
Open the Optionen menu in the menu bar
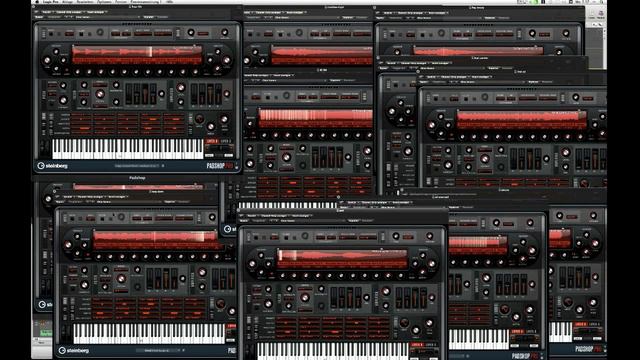pyautogui.click(x=105, y=2)
